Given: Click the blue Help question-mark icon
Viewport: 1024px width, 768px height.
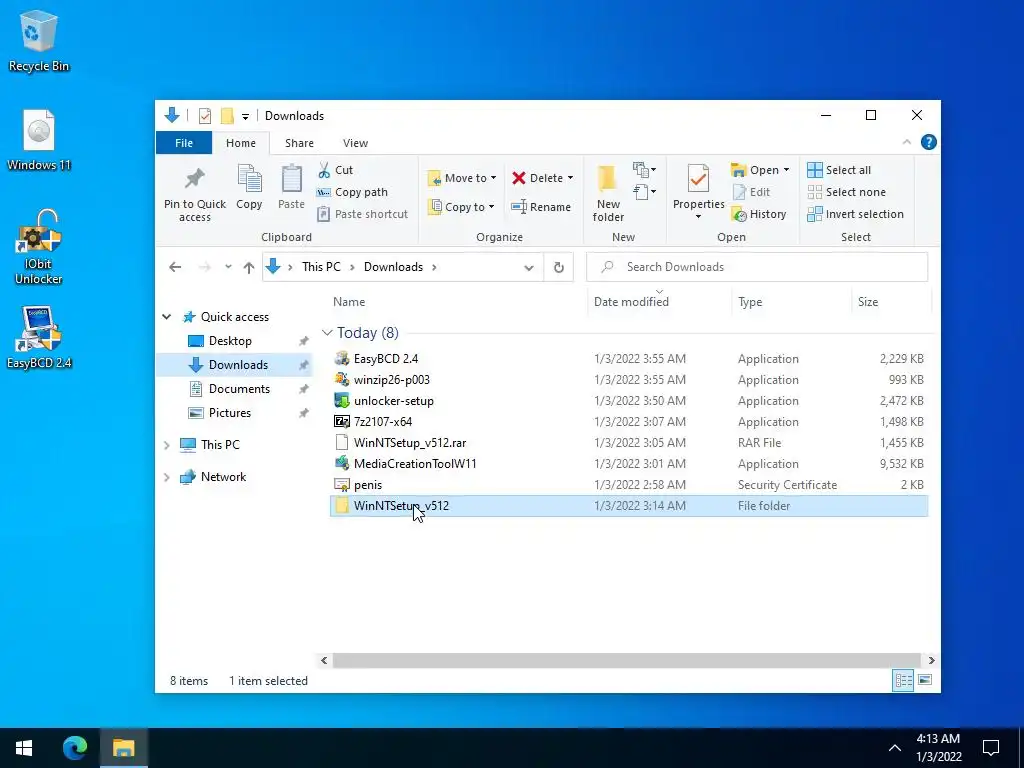Looking at the screenshot, I should tap(928, 142).
